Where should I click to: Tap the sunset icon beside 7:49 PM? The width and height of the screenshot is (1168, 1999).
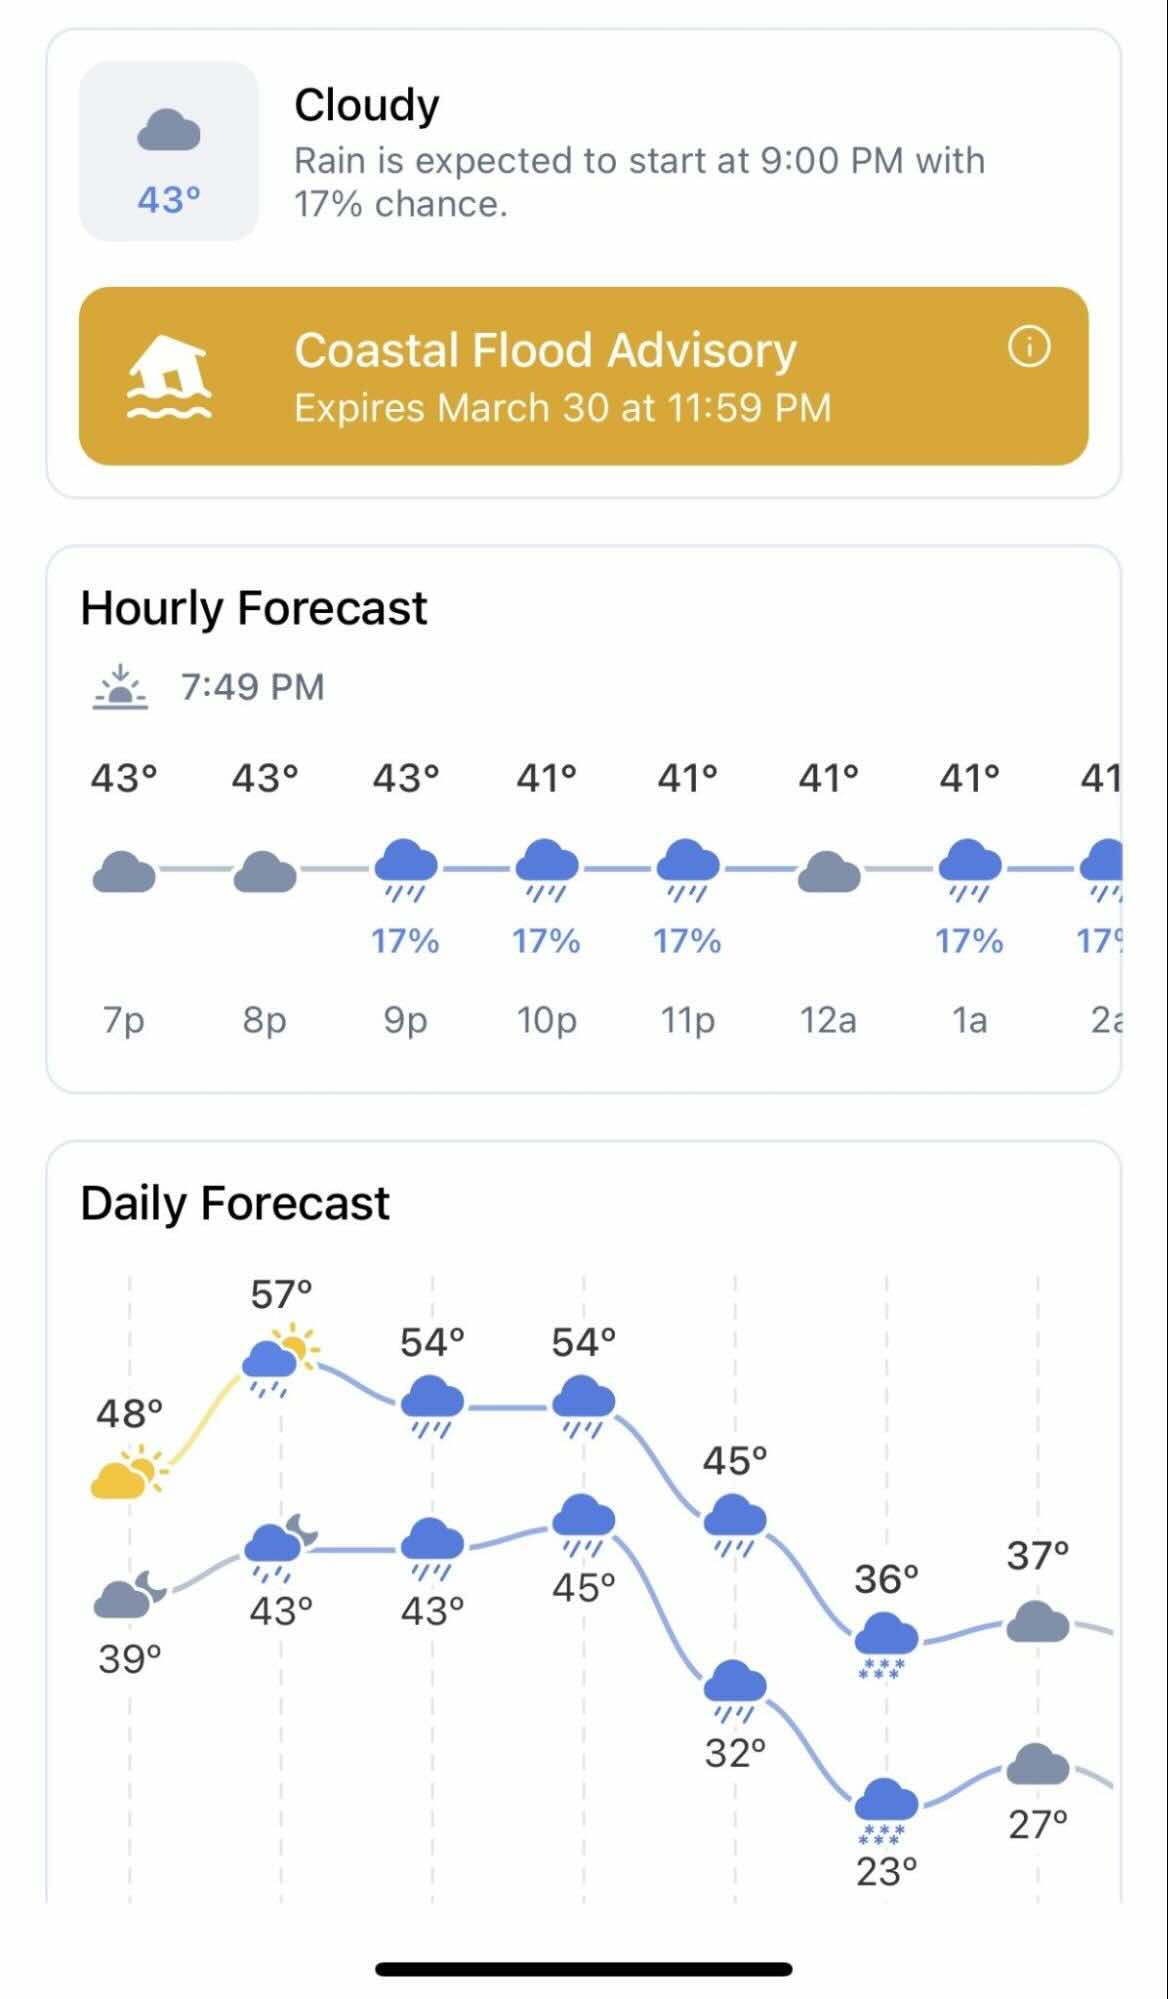[x=120, y=687]
